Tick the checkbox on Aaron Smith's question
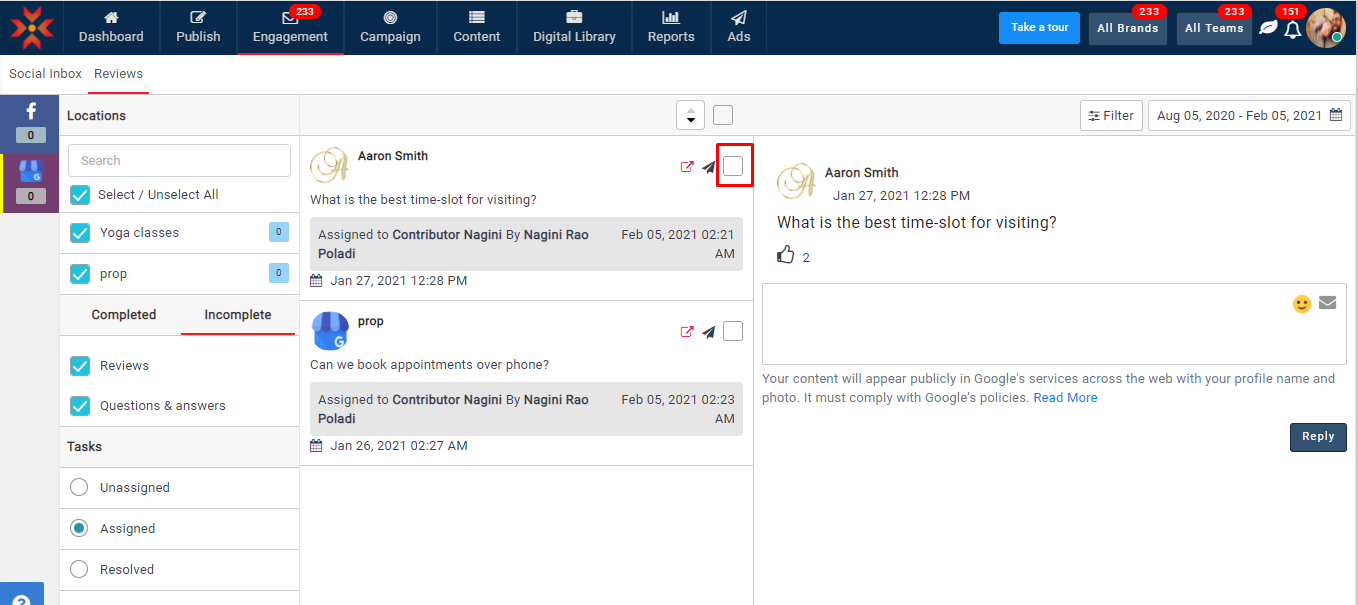Image resolution: width=1358 pixels, height=605 pixels. click(x=733, y=166)
